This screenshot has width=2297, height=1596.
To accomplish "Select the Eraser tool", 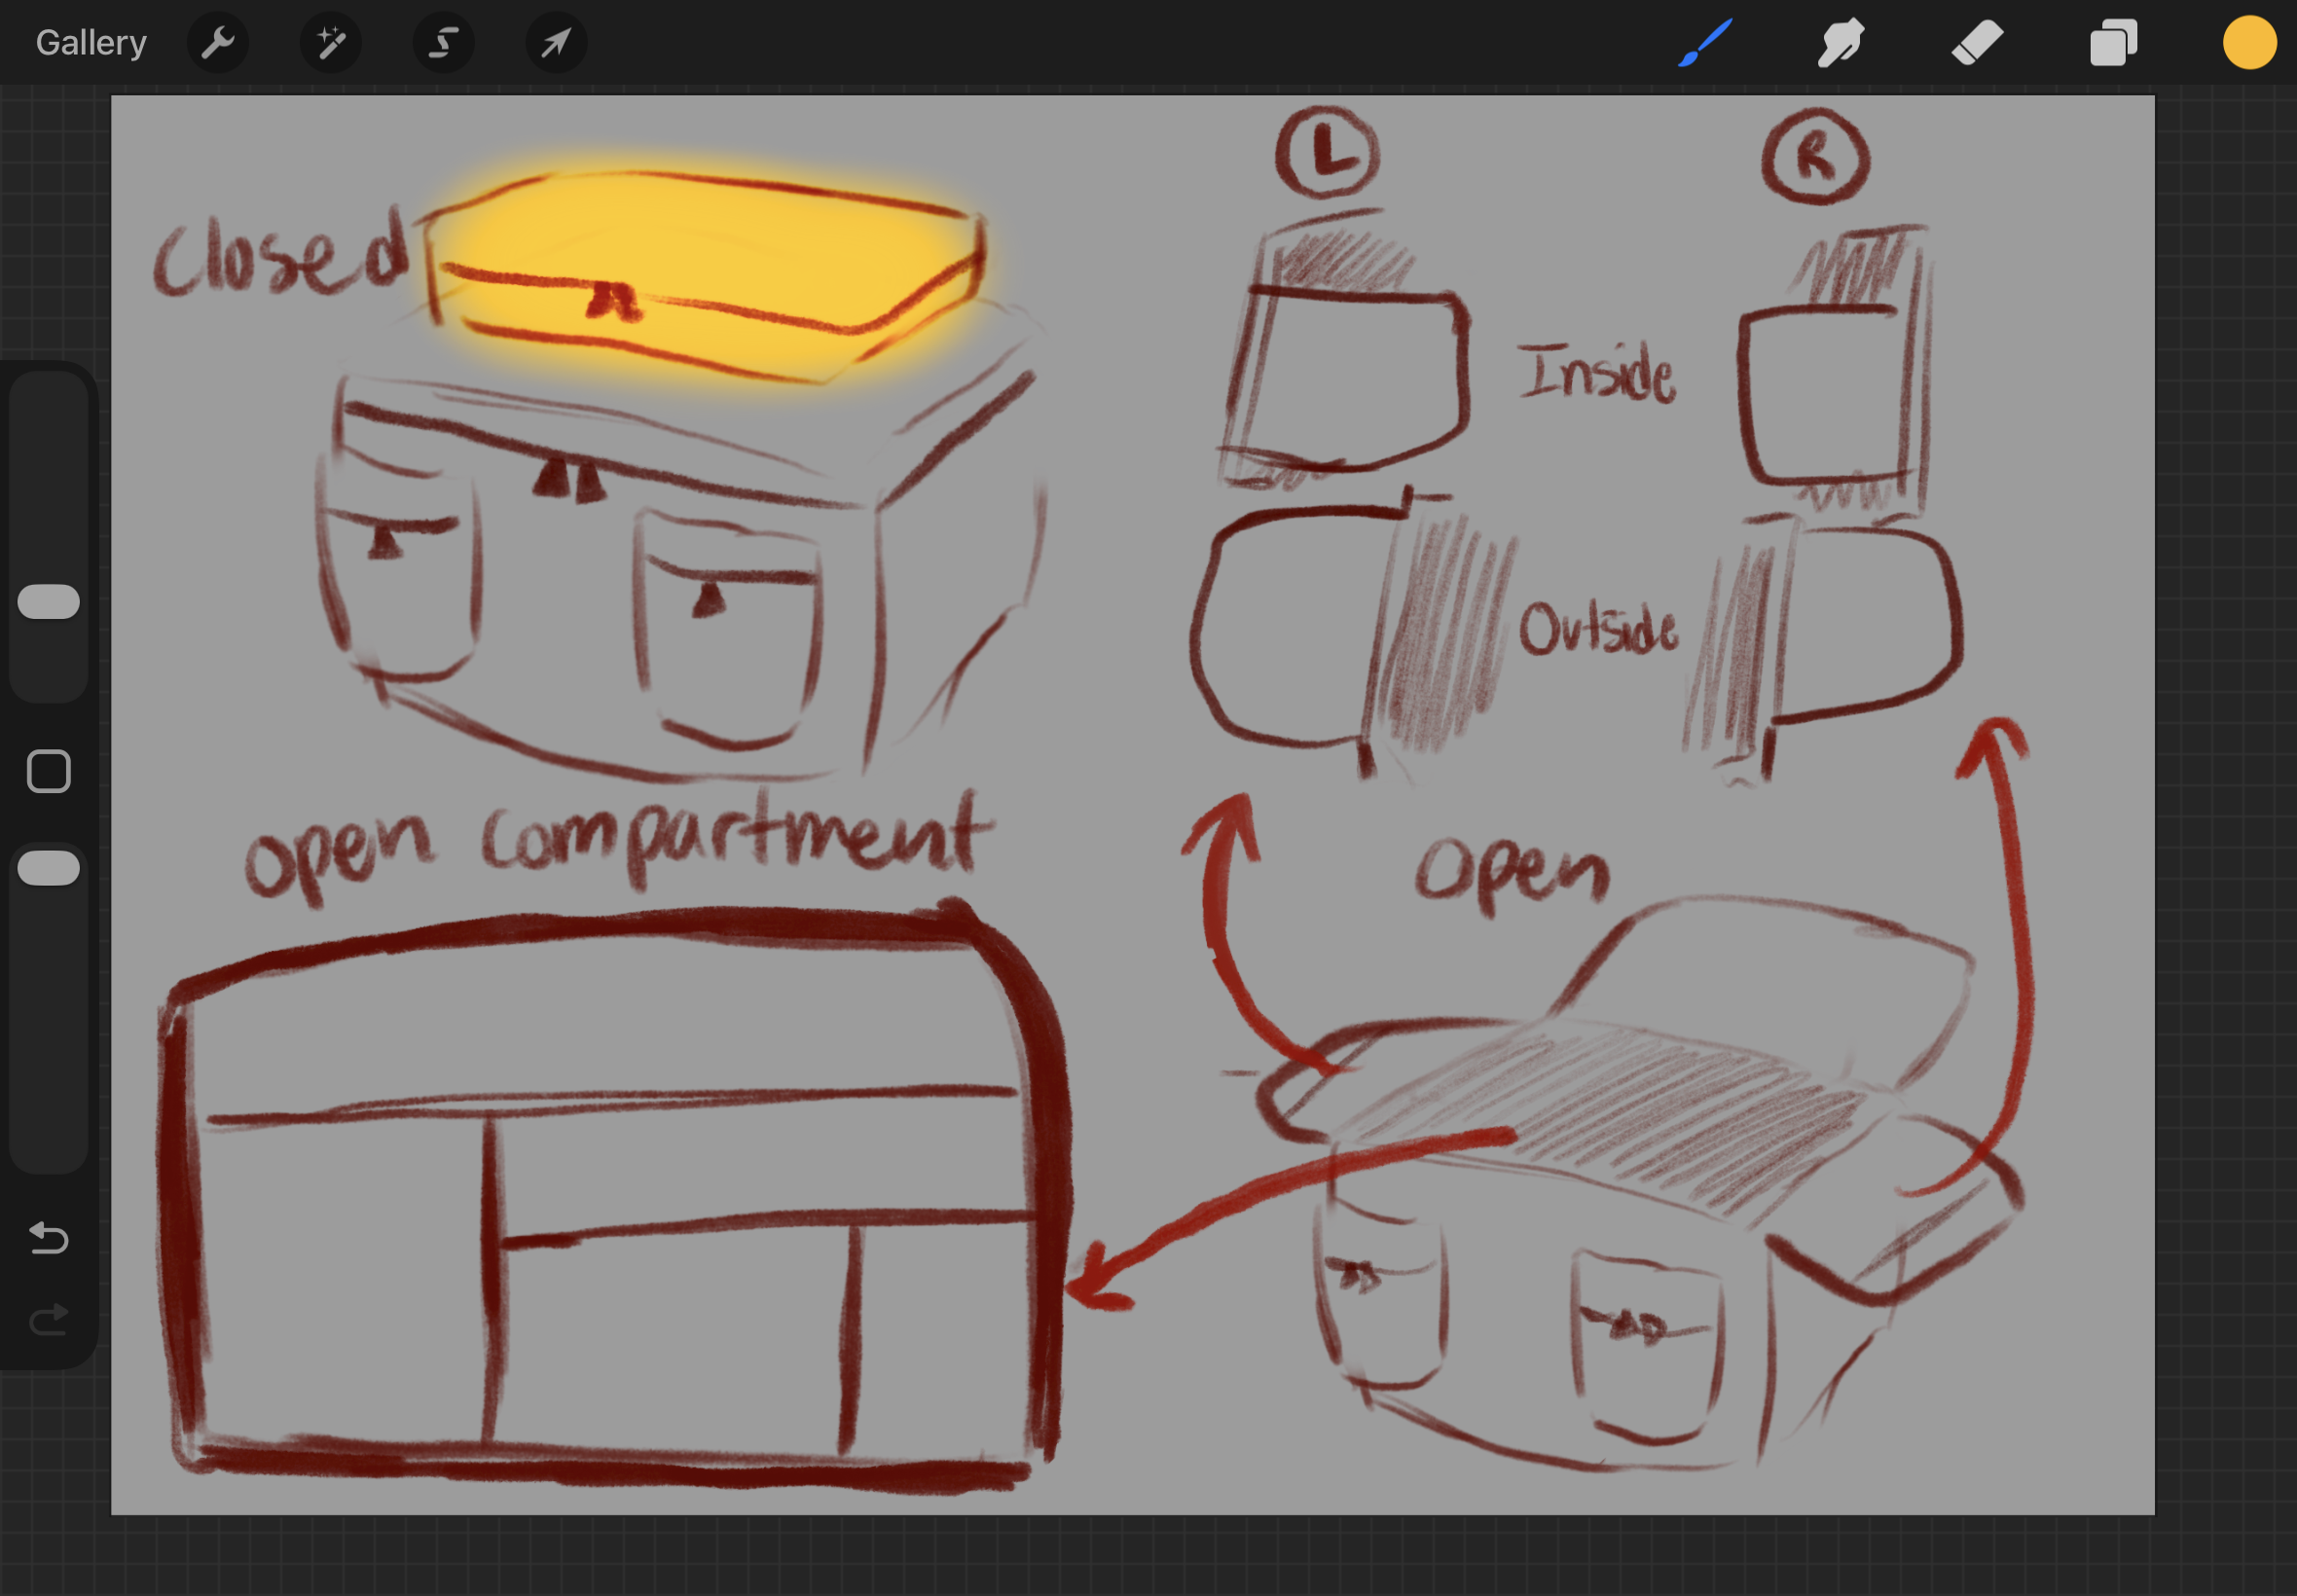I will (1977, 43).
